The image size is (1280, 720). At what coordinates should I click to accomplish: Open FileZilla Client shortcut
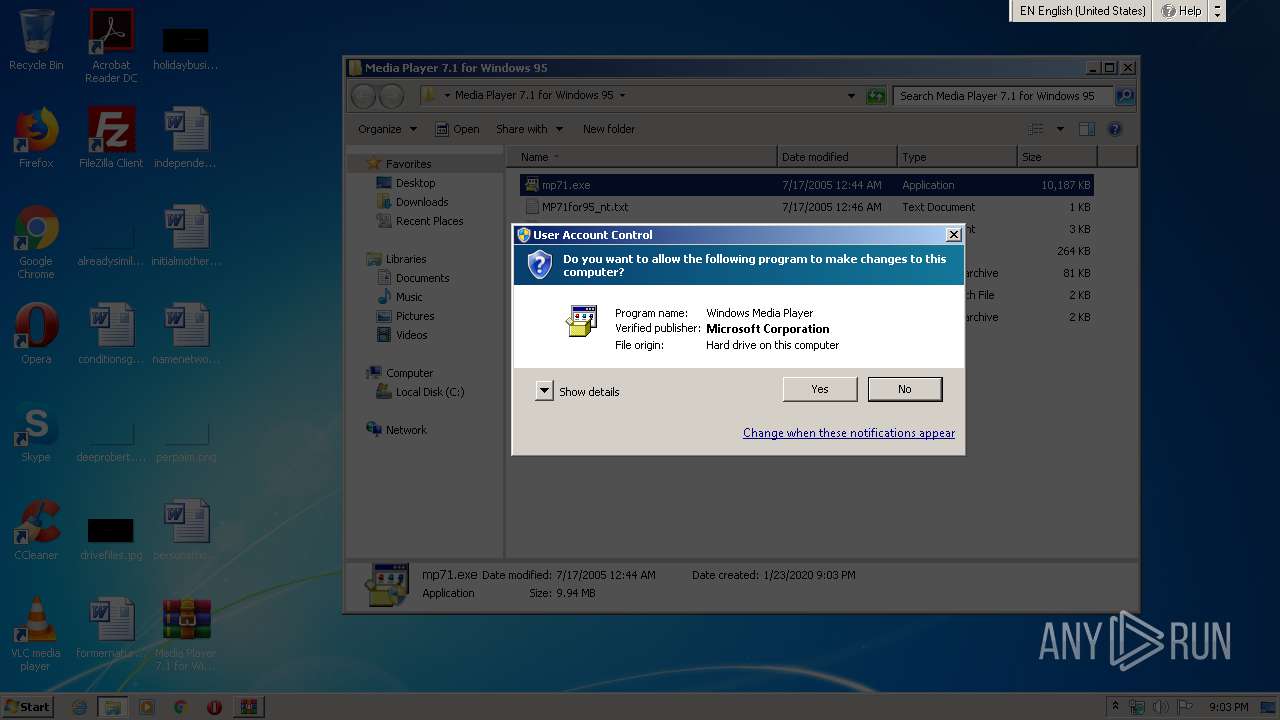[x=111, y=138]
